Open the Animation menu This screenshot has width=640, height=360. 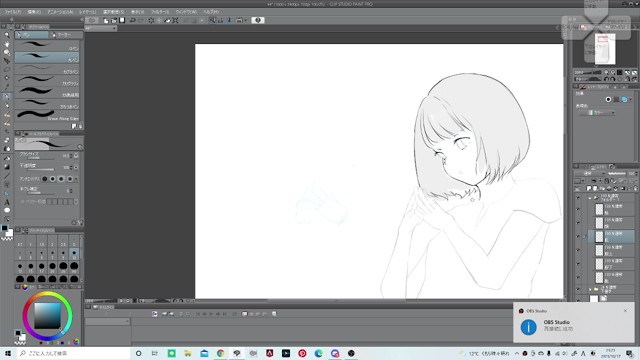click(x=60, y=12)
